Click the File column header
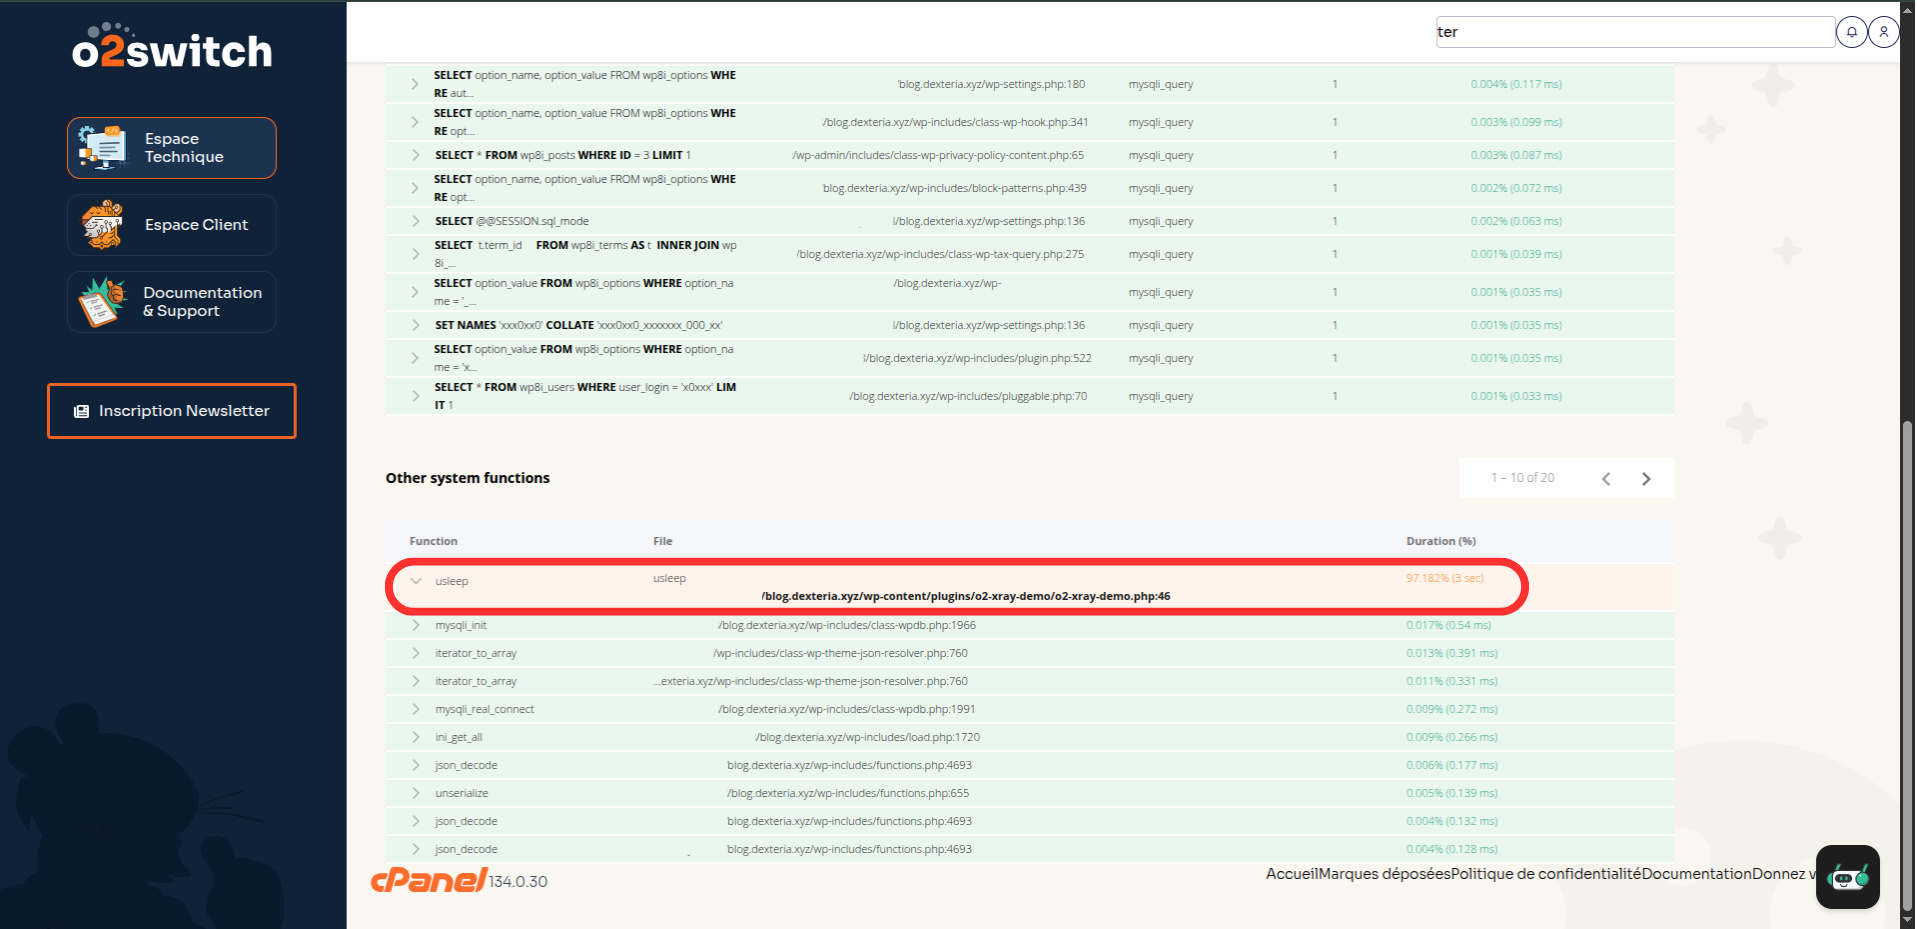The width and height of the screenshot is (1917, 929). (663, 541)
